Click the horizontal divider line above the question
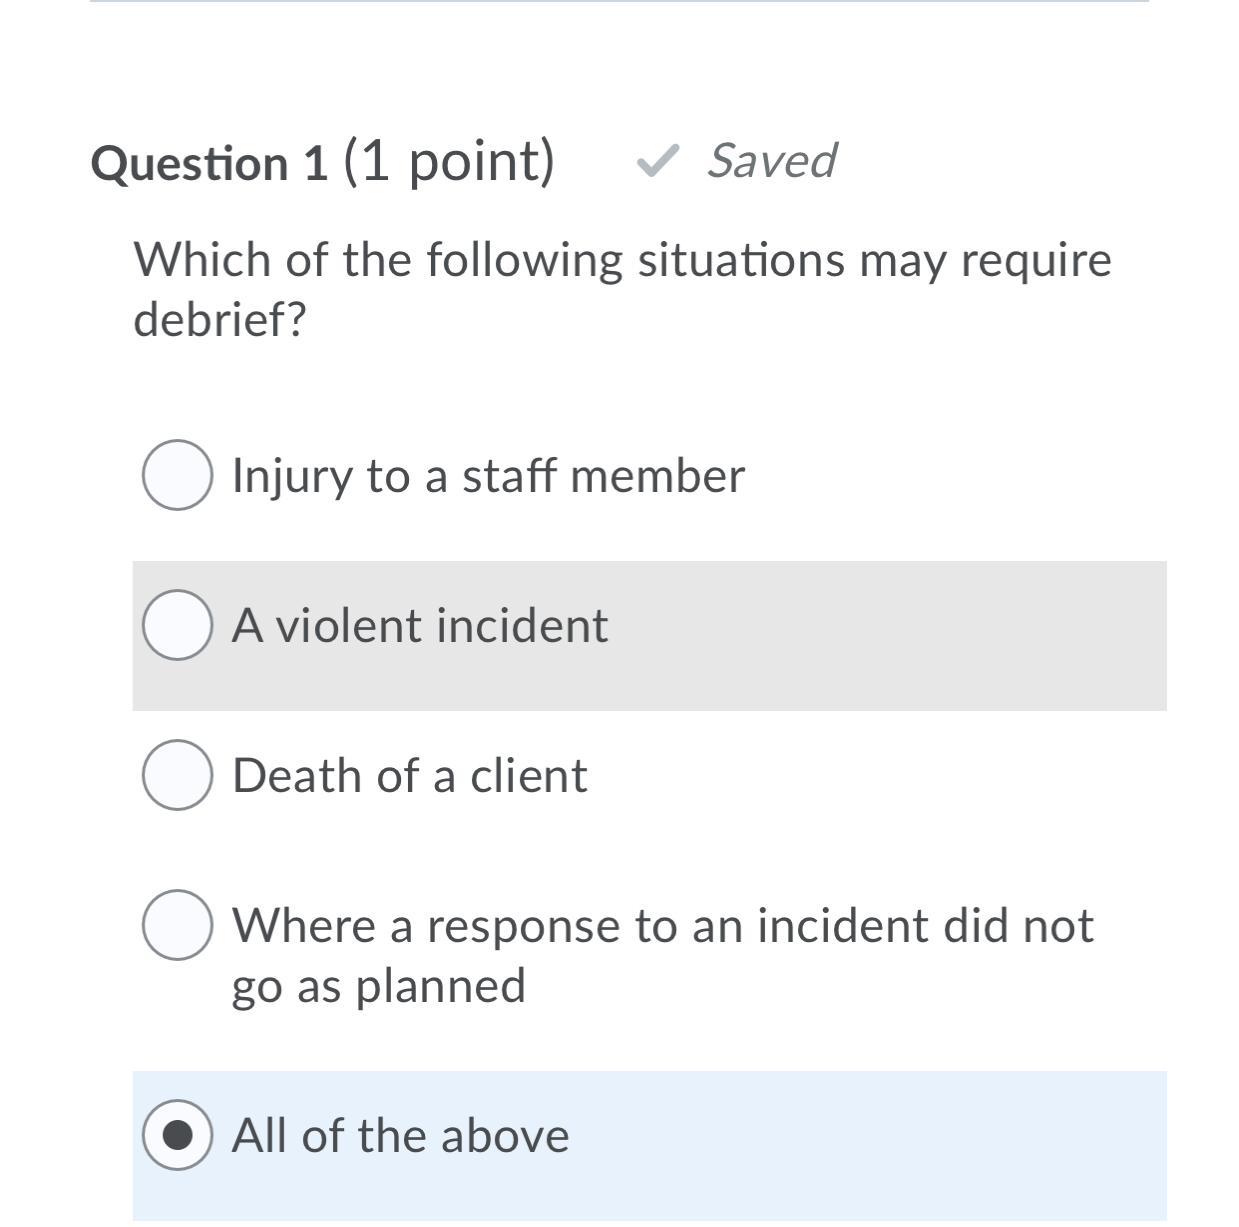The image size is (1239, 1227). [619, 2]
